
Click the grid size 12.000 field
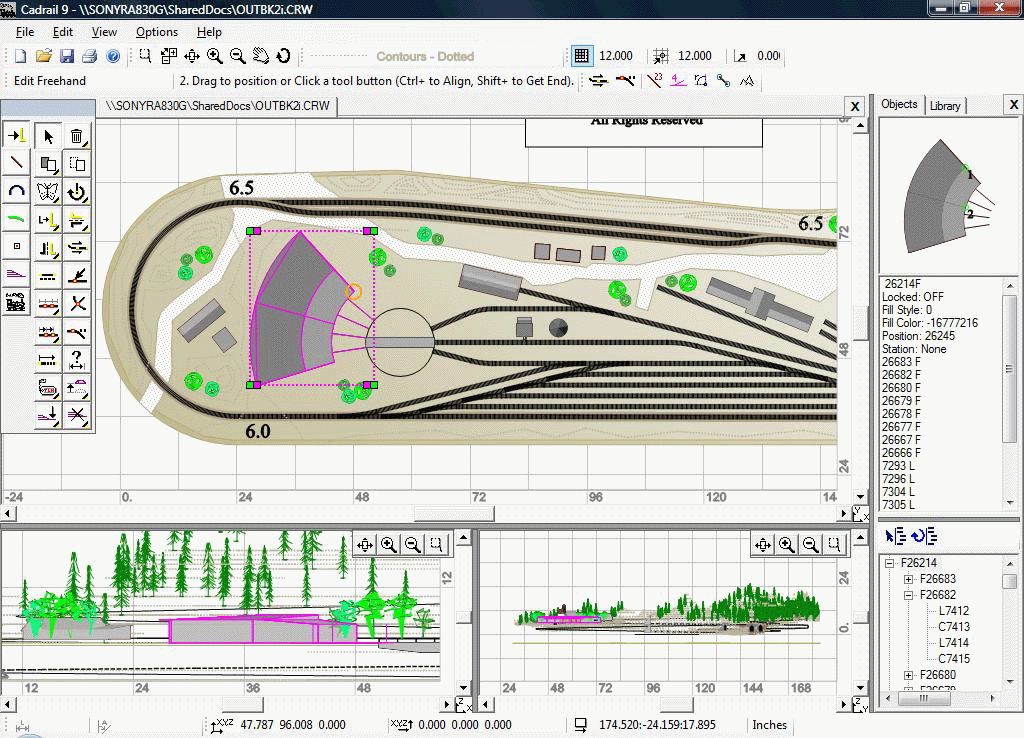point(615,56)
